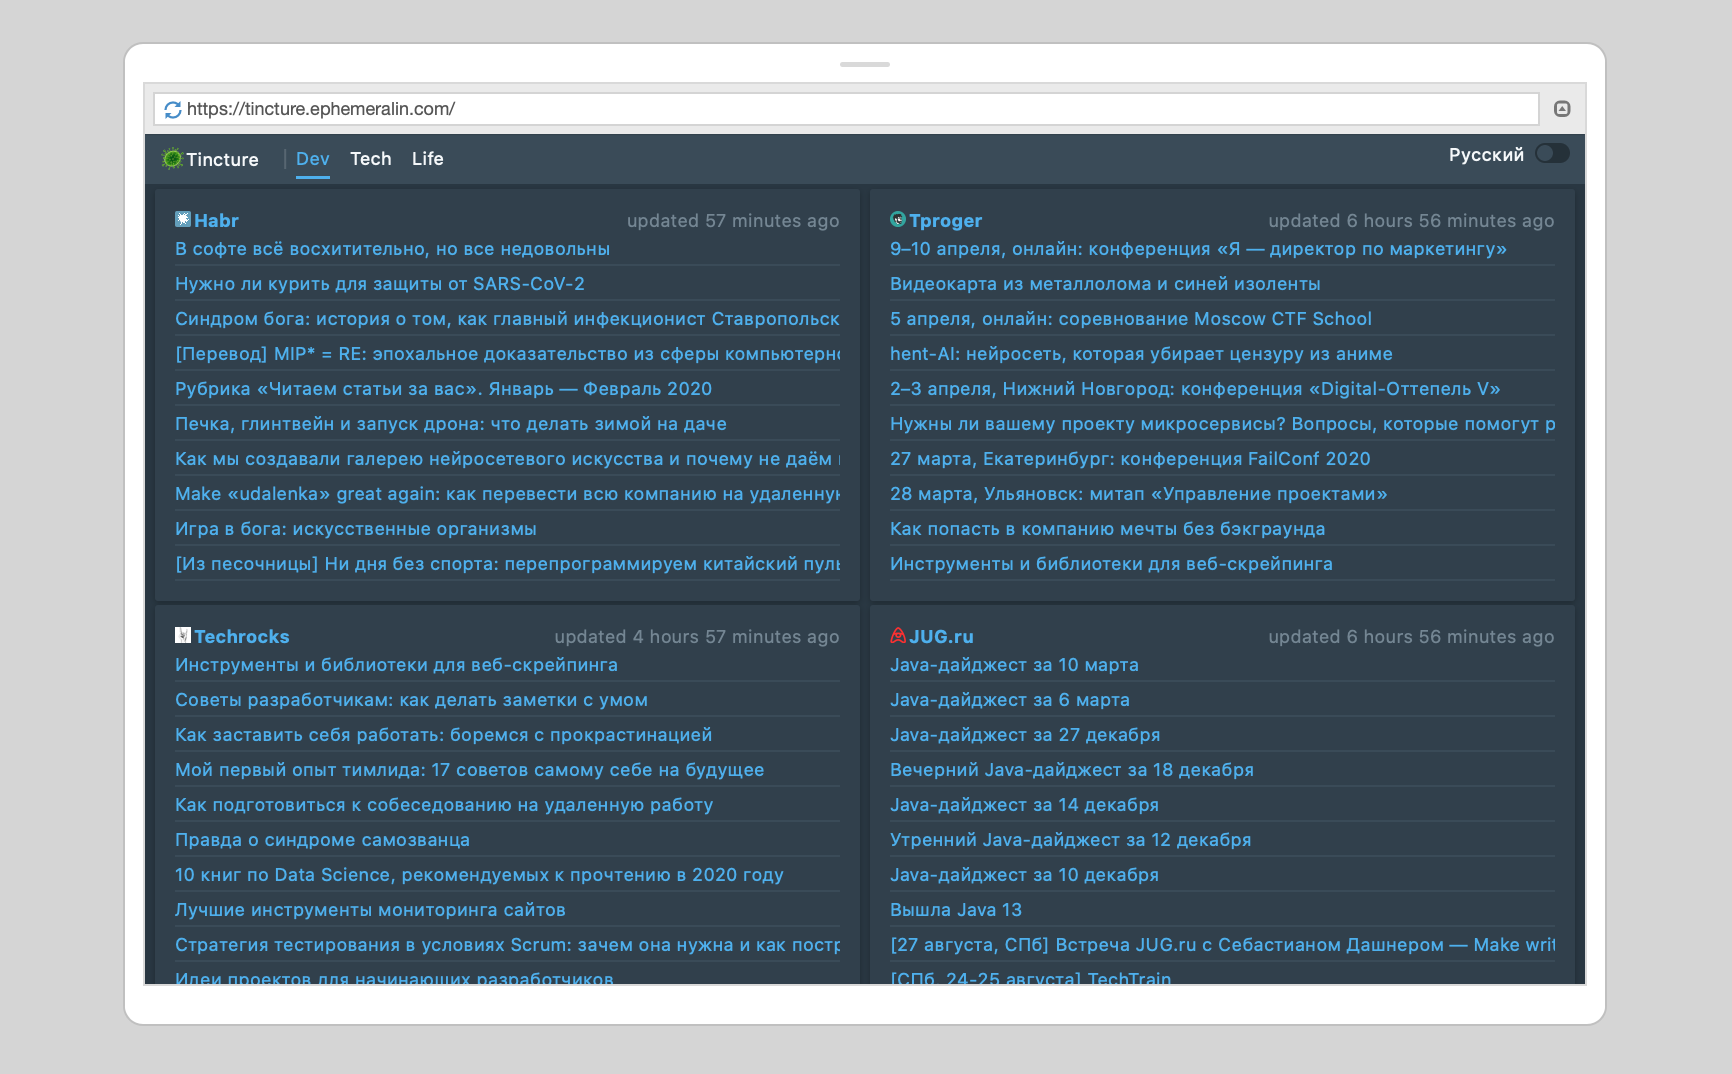Open '10 книг по Data Science' article
Image resolution: width=1732 pixels, height=1074 pixels.
point(479,875)
